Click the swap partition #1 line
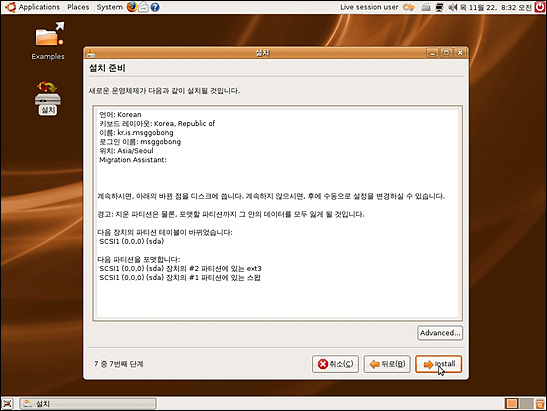The height and width of the screenshot is (411, 547). click(x=180, y=278)
